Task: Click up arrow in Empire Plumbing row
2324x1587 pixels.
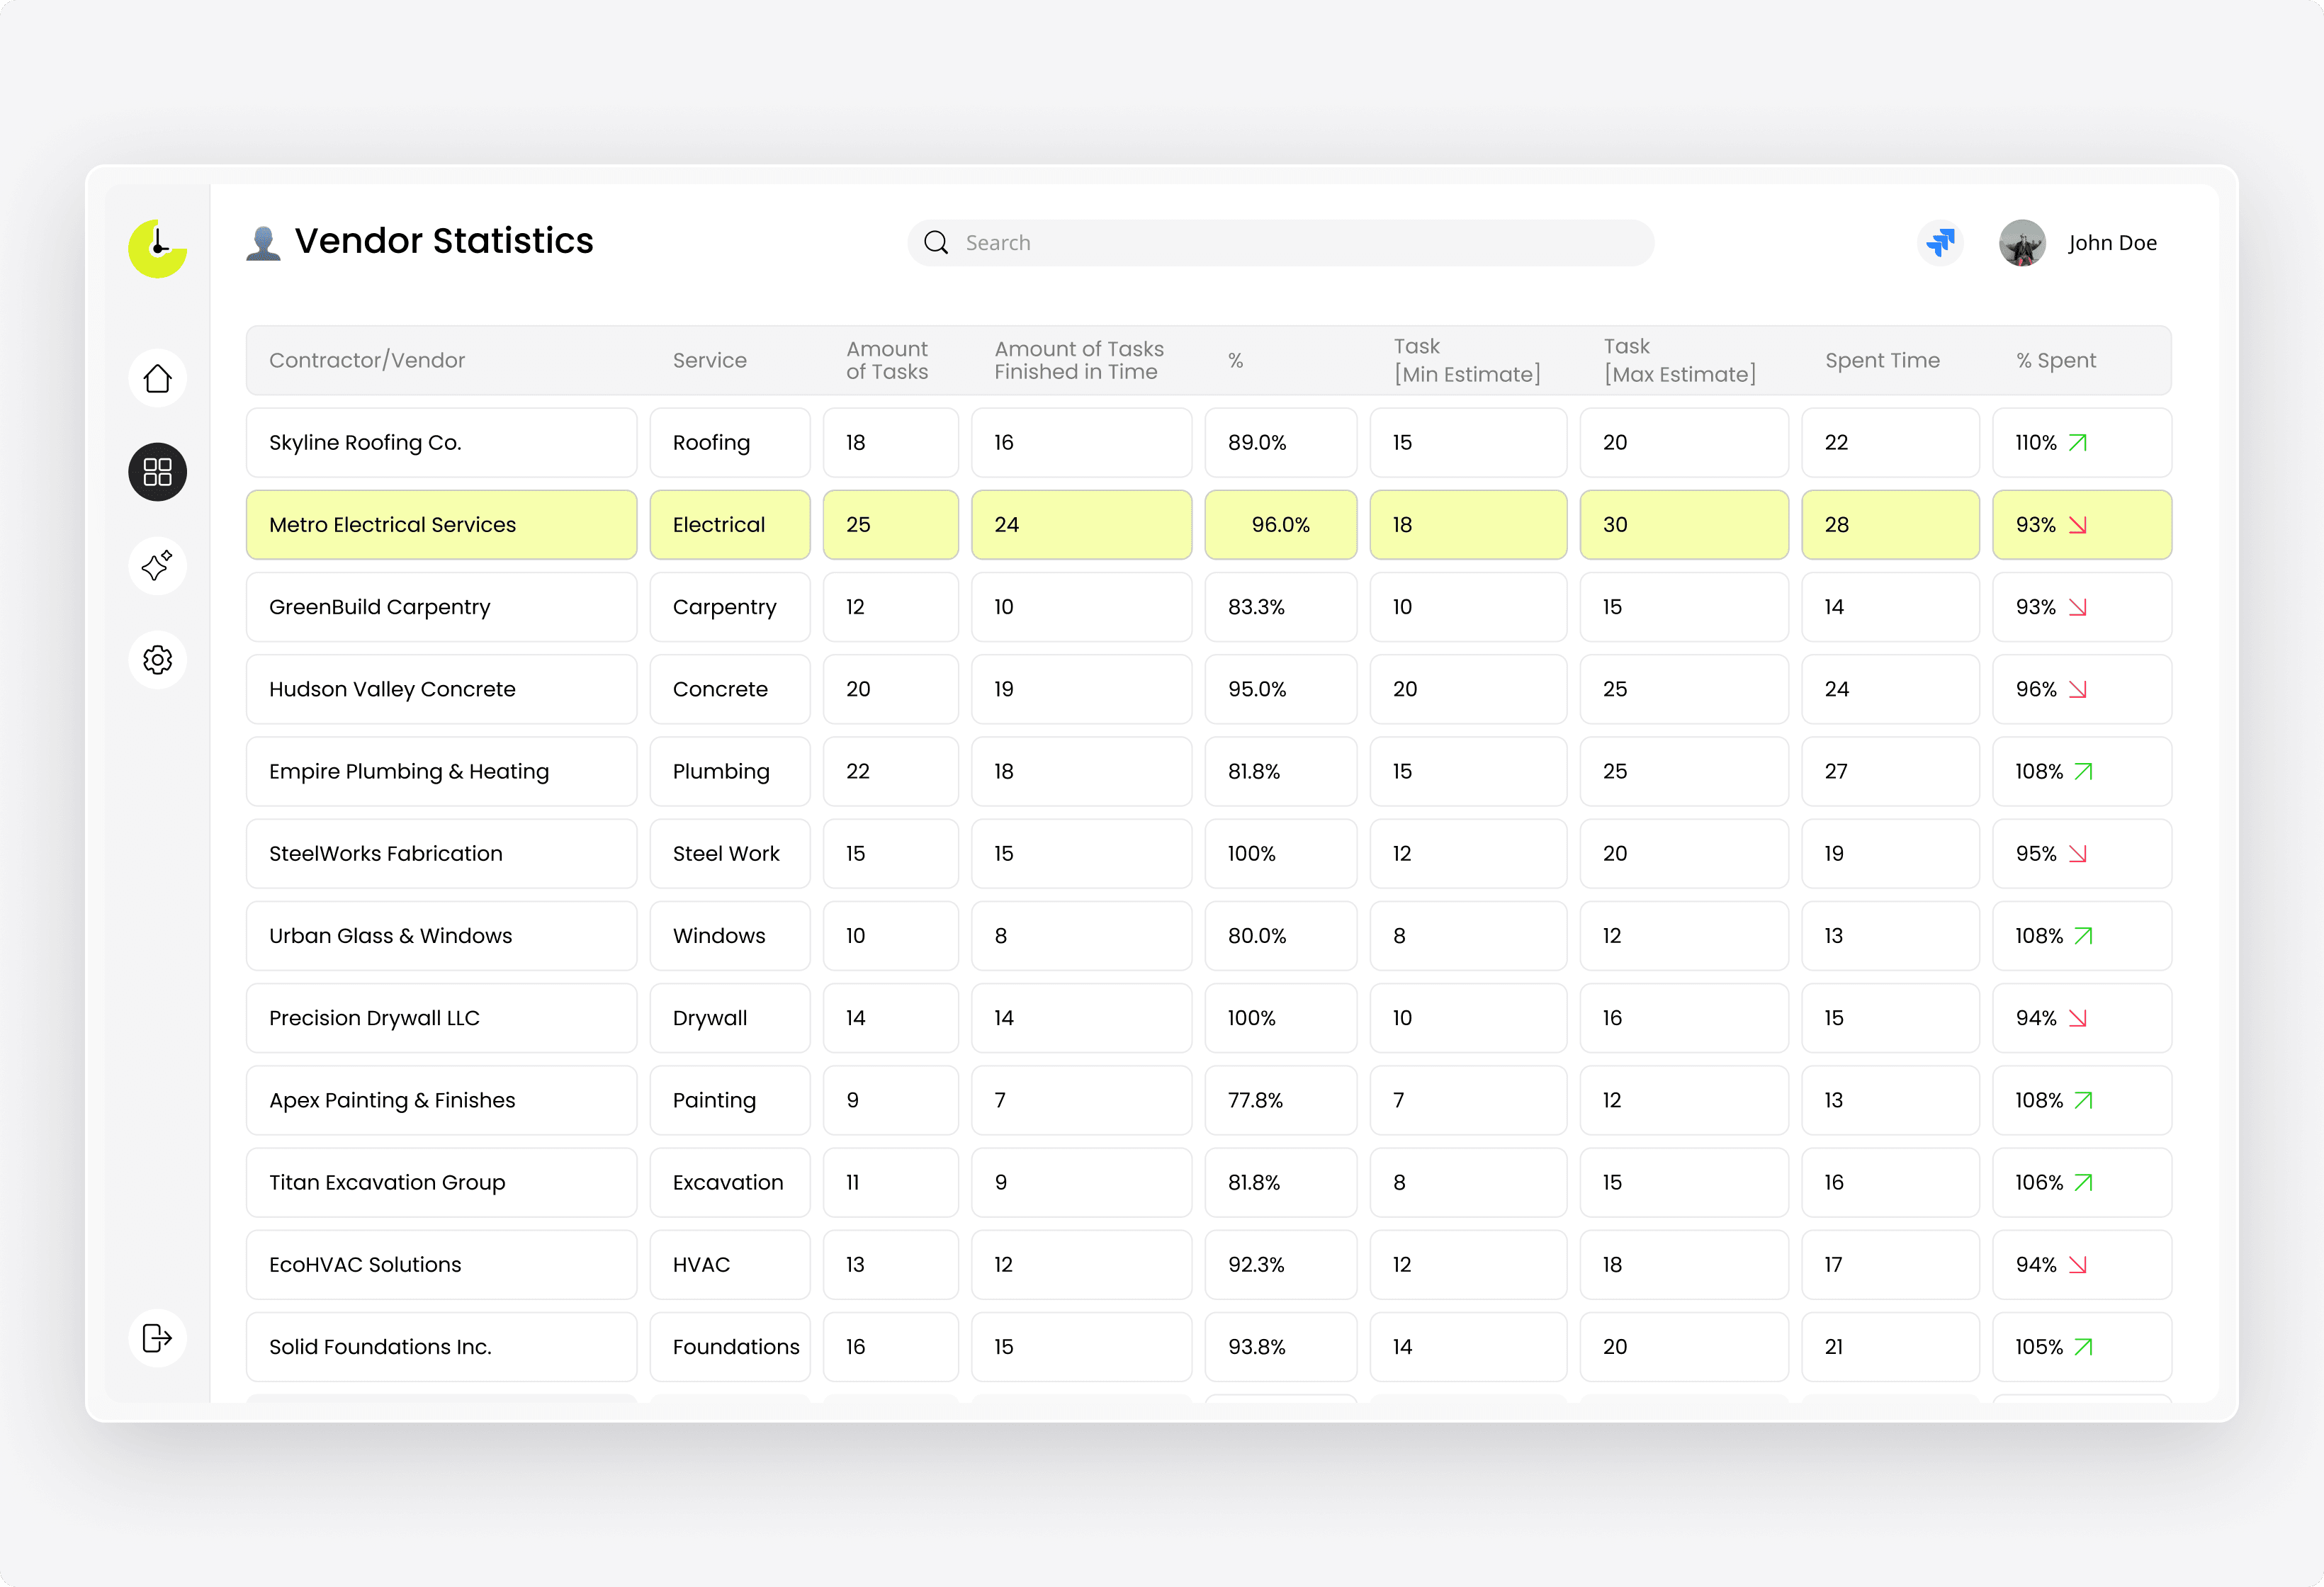Action: coord(2084,771)
